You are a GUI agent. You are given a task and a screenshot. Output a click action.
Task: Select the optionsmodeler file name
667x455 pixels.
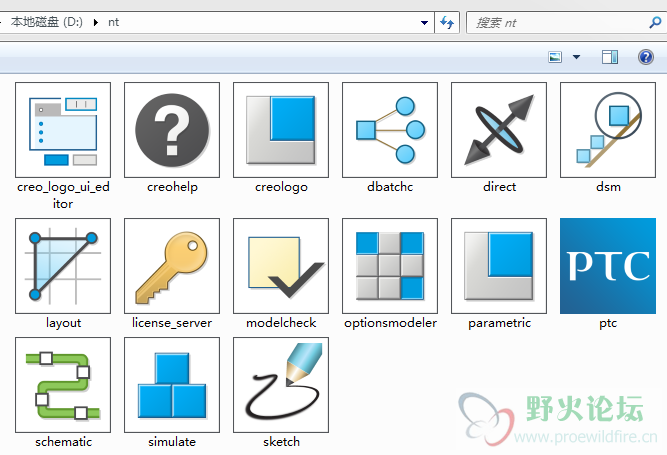tap(391, 323)
